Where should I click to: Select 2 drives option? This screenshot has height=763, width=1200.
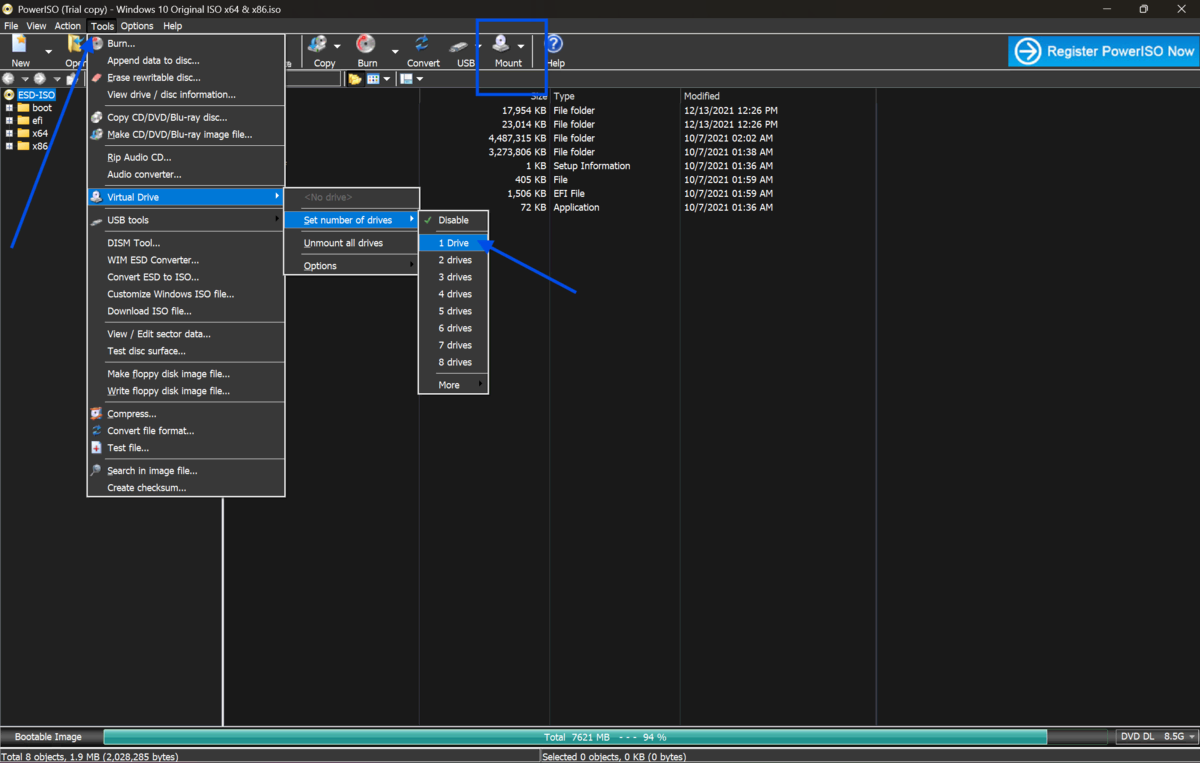[x=453, y=260]
